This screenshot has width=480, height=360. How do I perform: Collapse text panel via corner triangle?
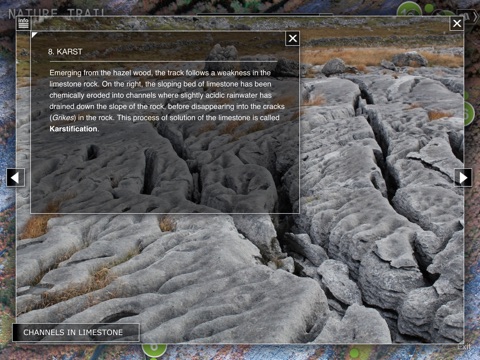(34, 34)
